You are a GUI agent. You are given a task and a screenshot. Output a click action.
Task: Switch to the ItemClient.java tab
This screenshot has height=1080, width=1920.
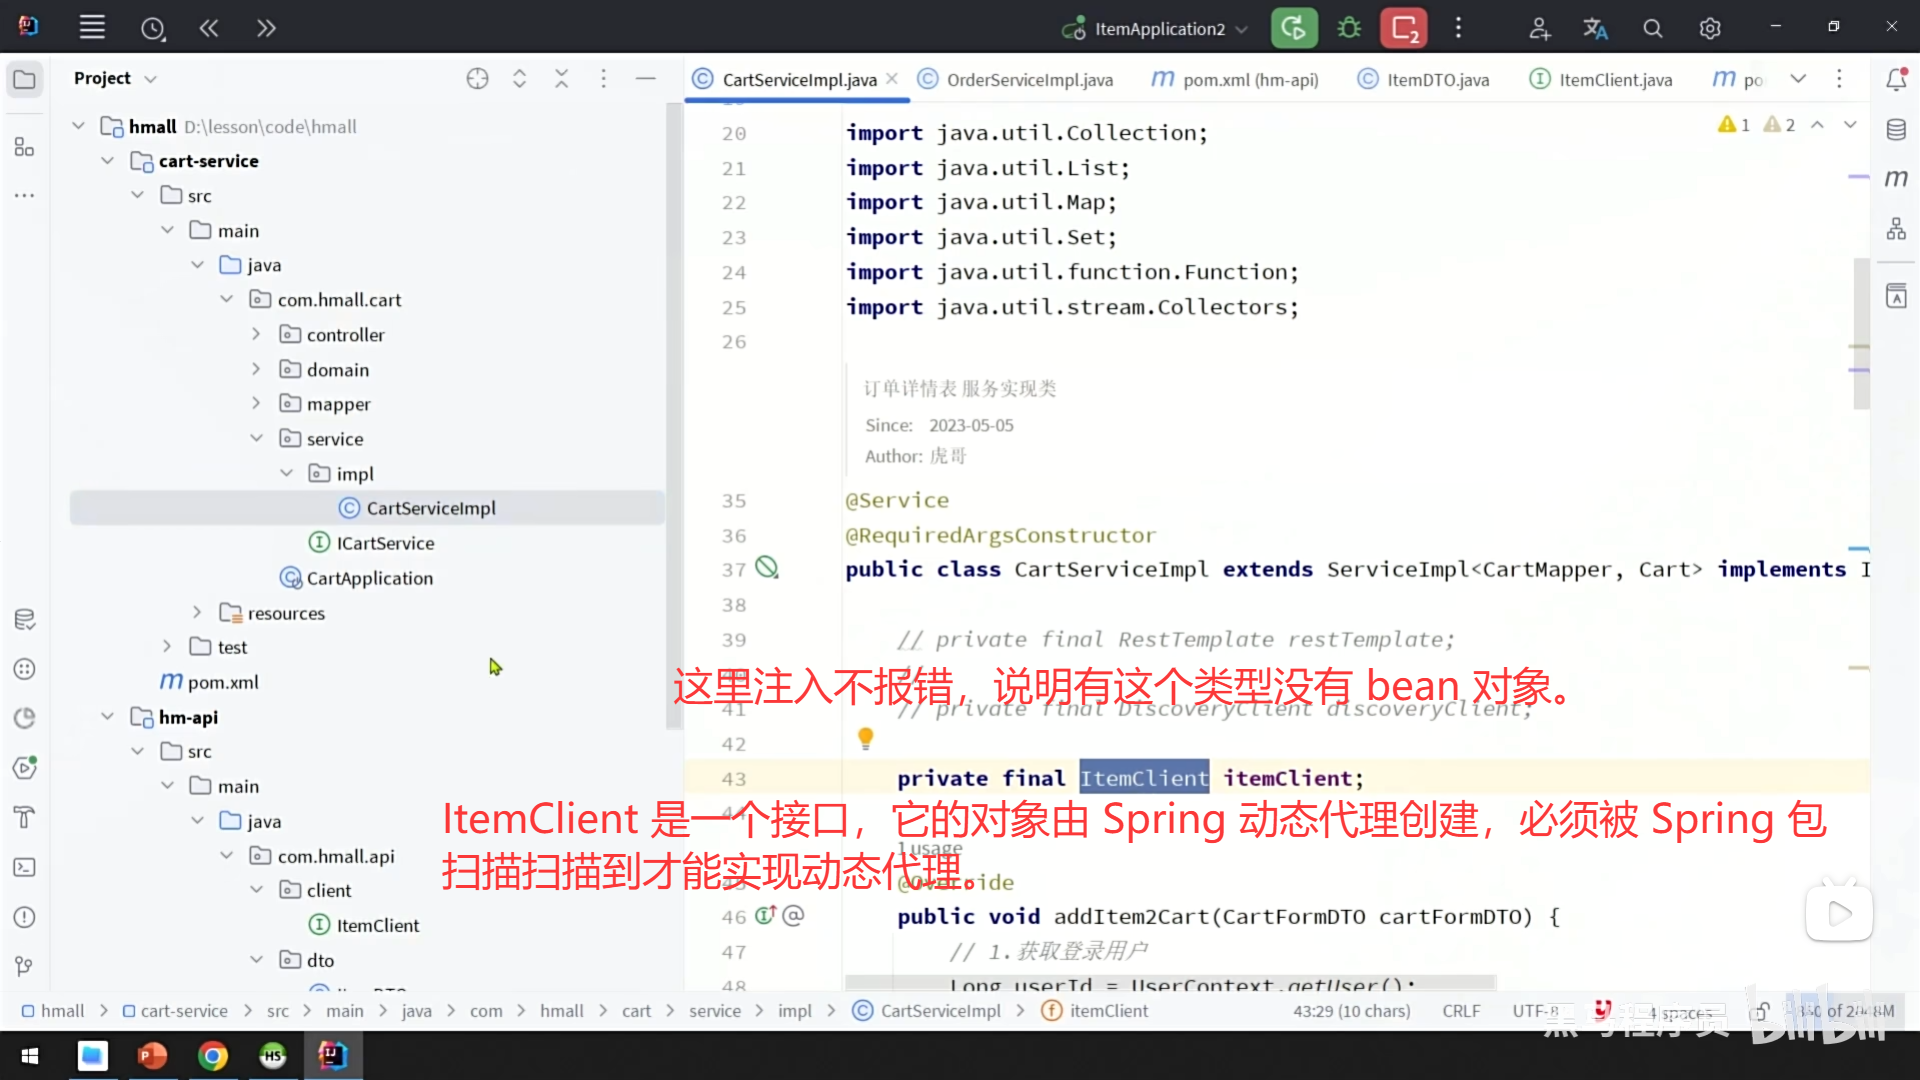(x=1614, y=80)
